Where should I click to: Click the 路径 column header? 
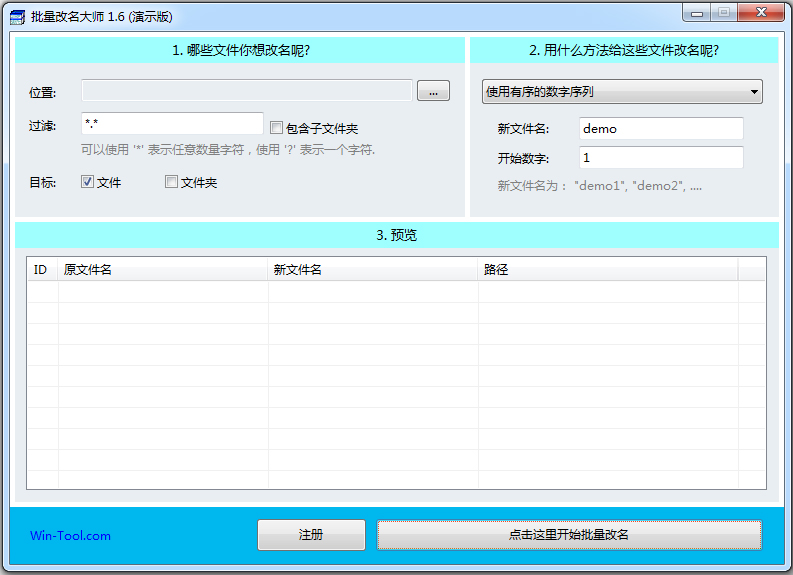[608, 270]
